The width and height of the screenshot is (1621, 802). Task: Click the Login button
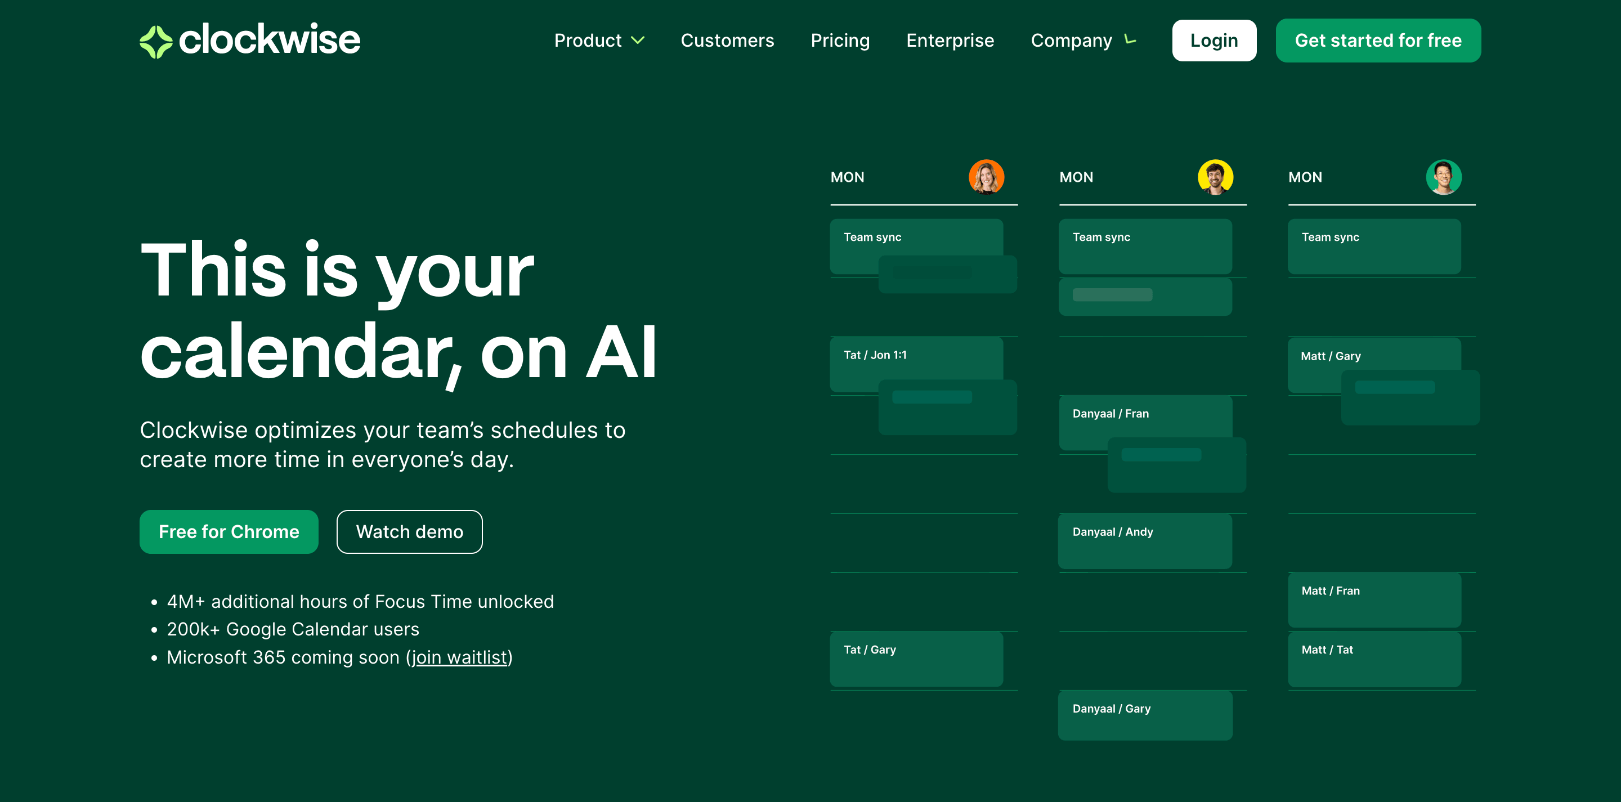[1214, 41]
